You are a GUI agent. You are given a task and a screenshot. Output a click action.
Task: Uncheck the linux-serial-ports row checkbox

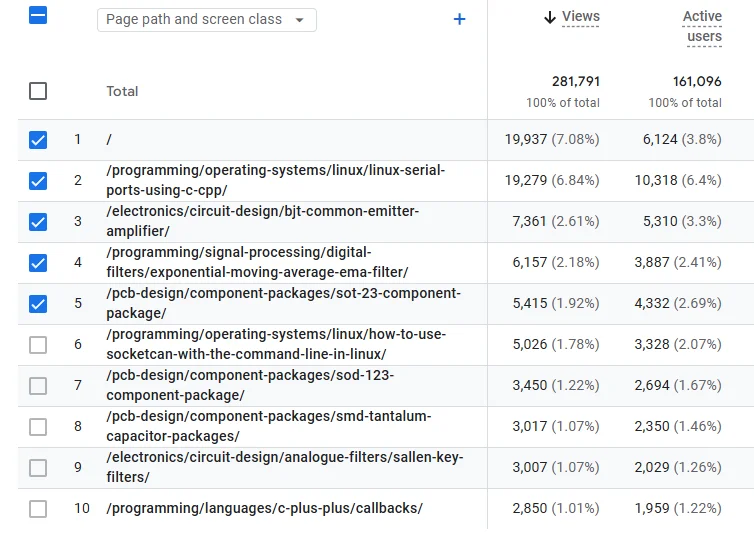(x=38, y=181)
